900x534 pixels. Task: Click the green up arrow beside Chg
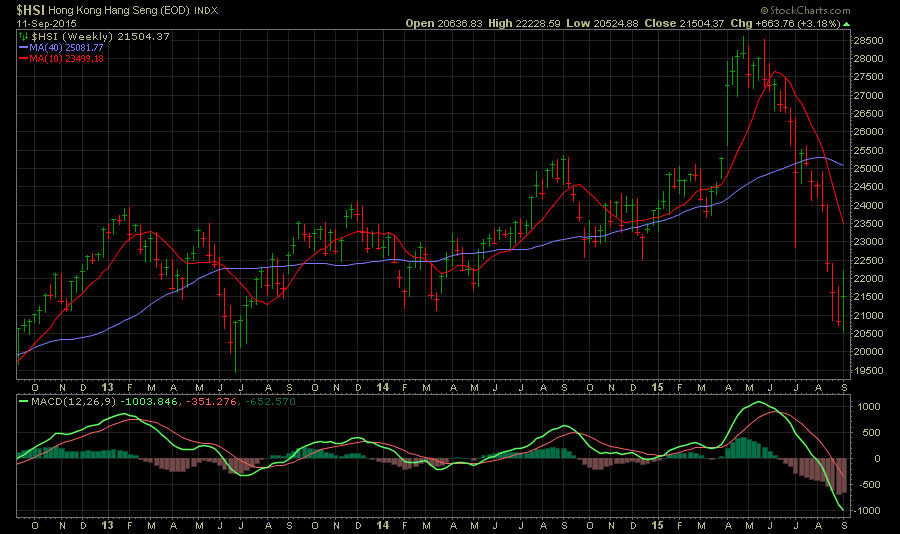tap(846, 22)
